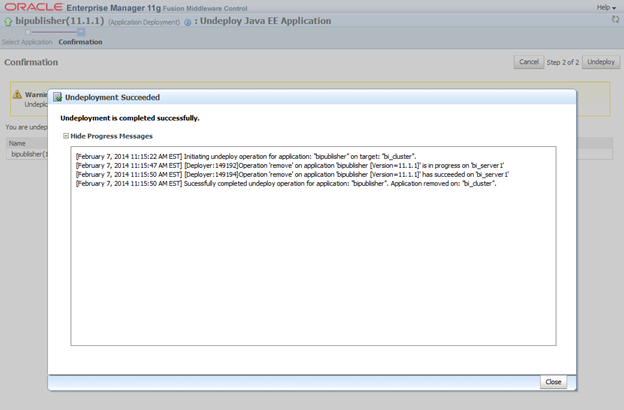Click the yellow Warning triangle icon

click(x=16, y=96)
